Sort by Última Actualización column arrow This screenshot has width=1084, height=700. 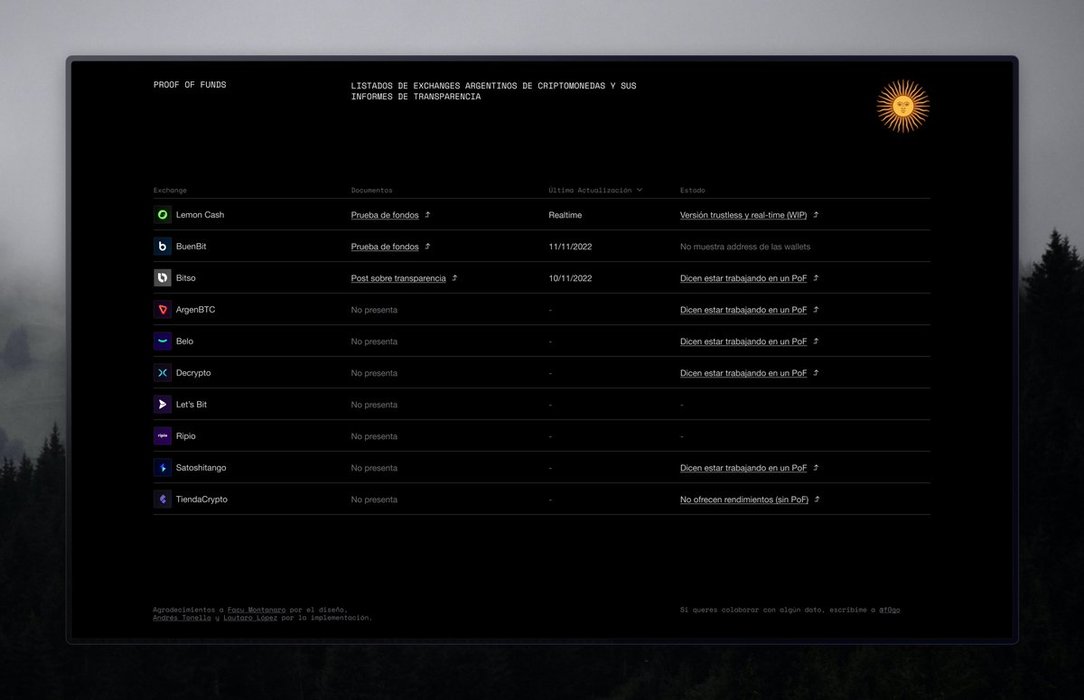click(x=639, y=190)
